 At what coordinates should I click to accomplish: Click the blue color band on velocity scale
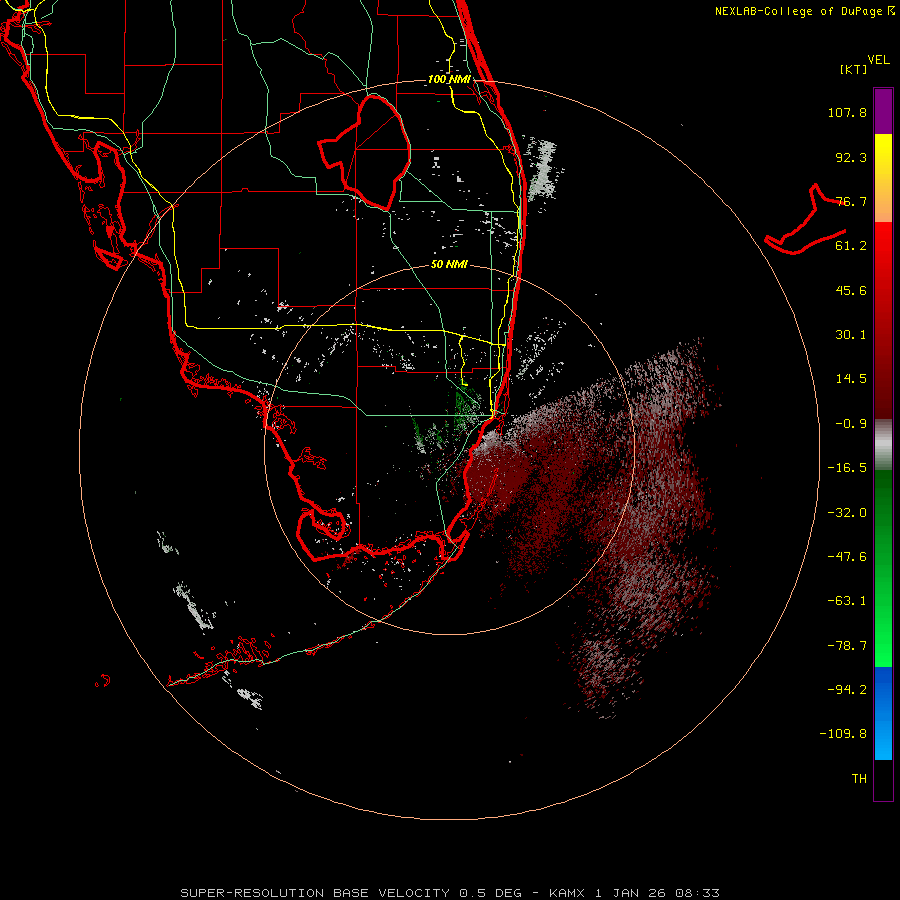pyautogui.click(x=883, y=713)
